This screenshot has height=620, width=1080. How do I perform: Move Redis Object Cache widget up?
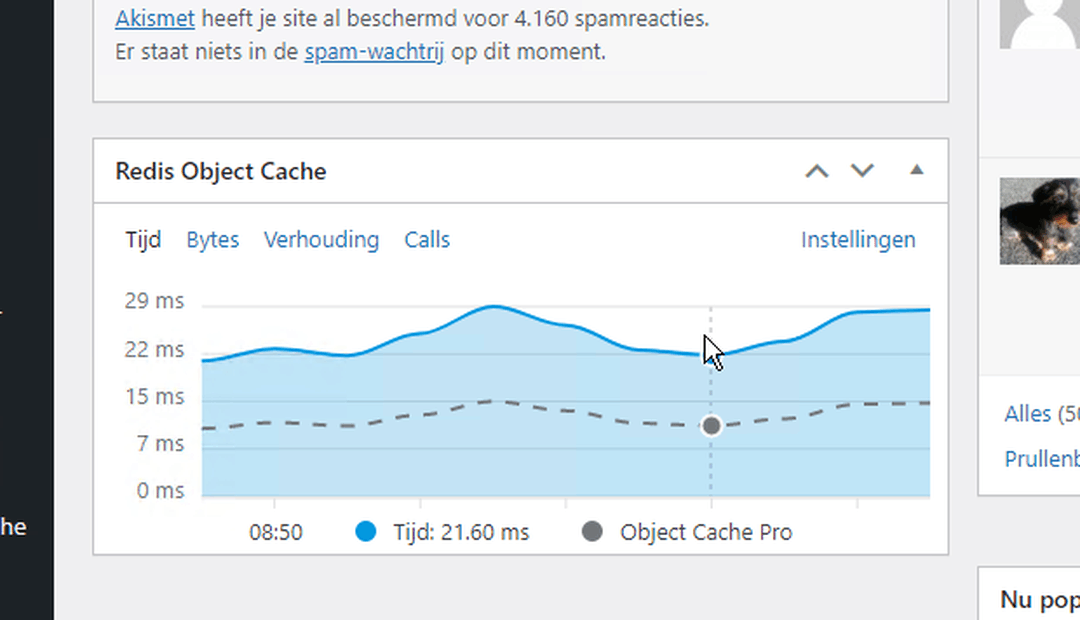[x=817, y=171]
